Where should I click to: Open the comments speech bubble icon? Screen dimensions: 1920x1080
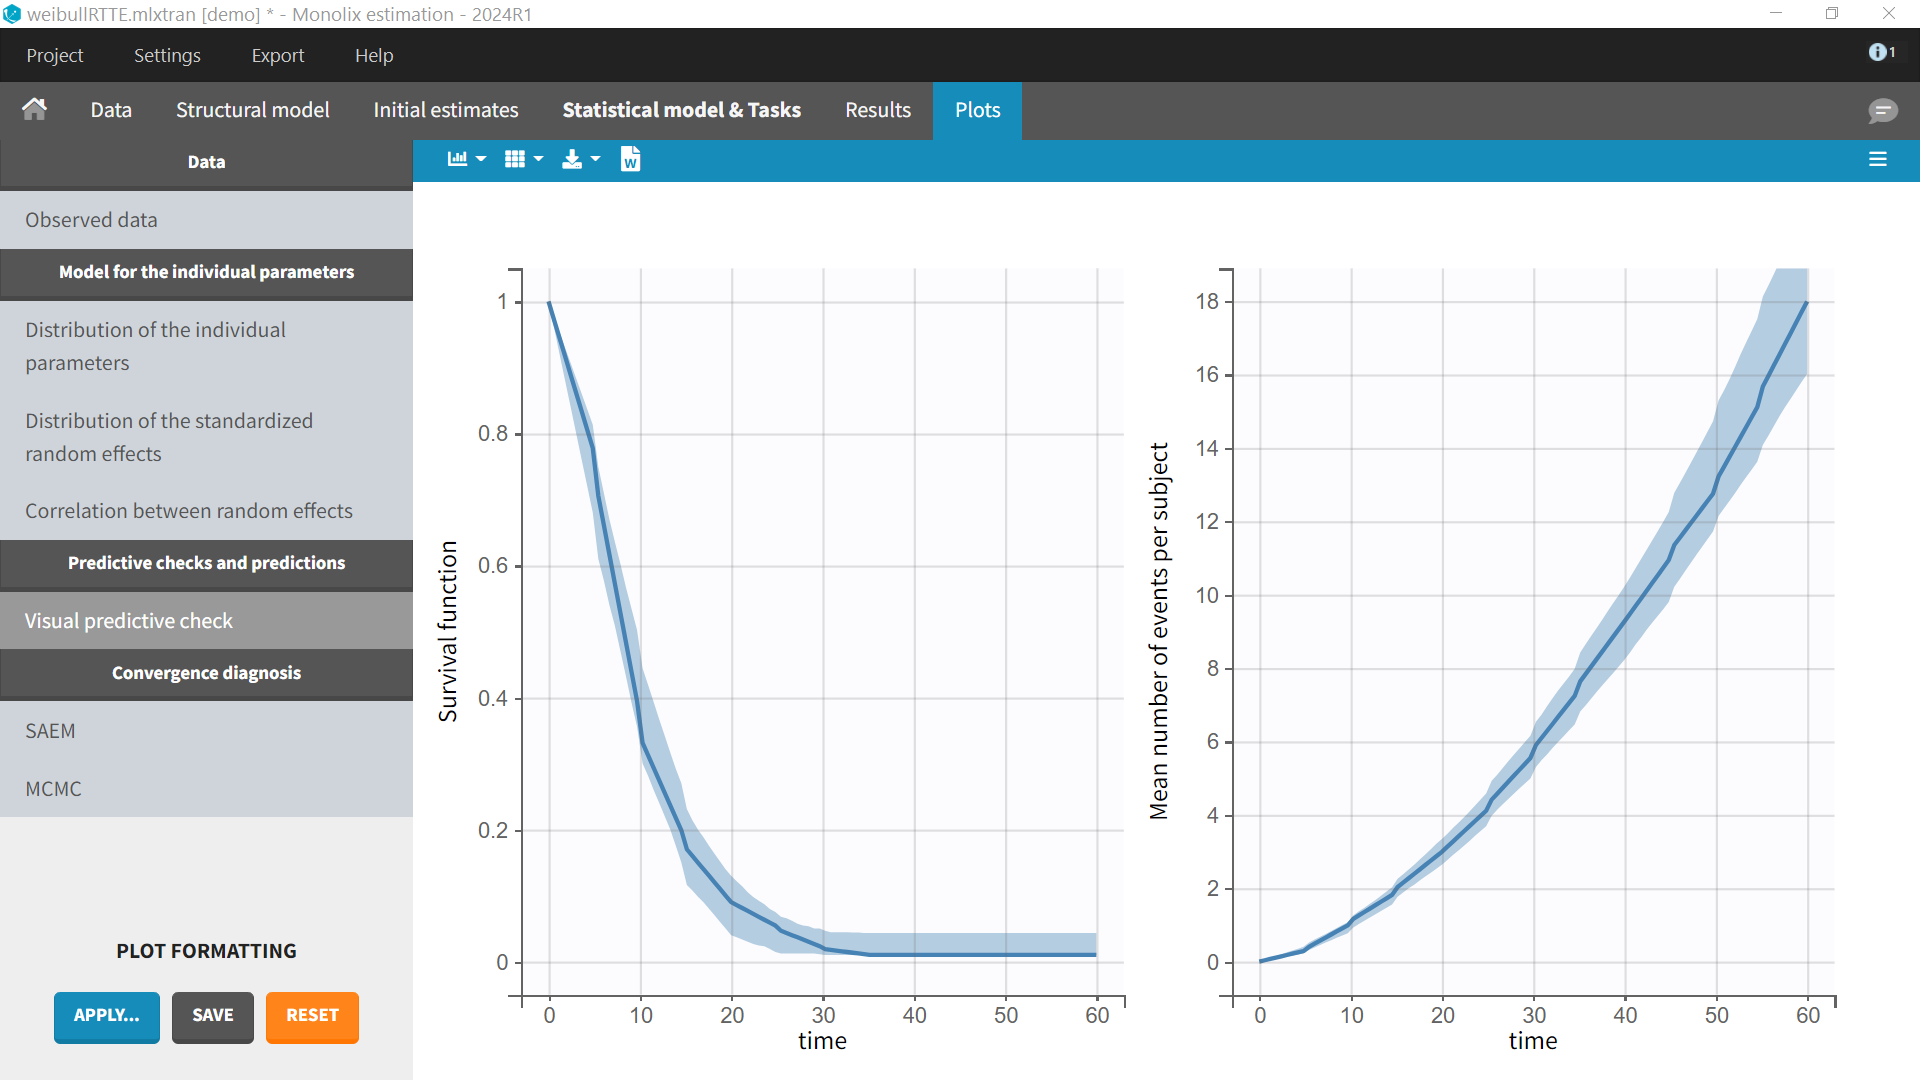1882,110
